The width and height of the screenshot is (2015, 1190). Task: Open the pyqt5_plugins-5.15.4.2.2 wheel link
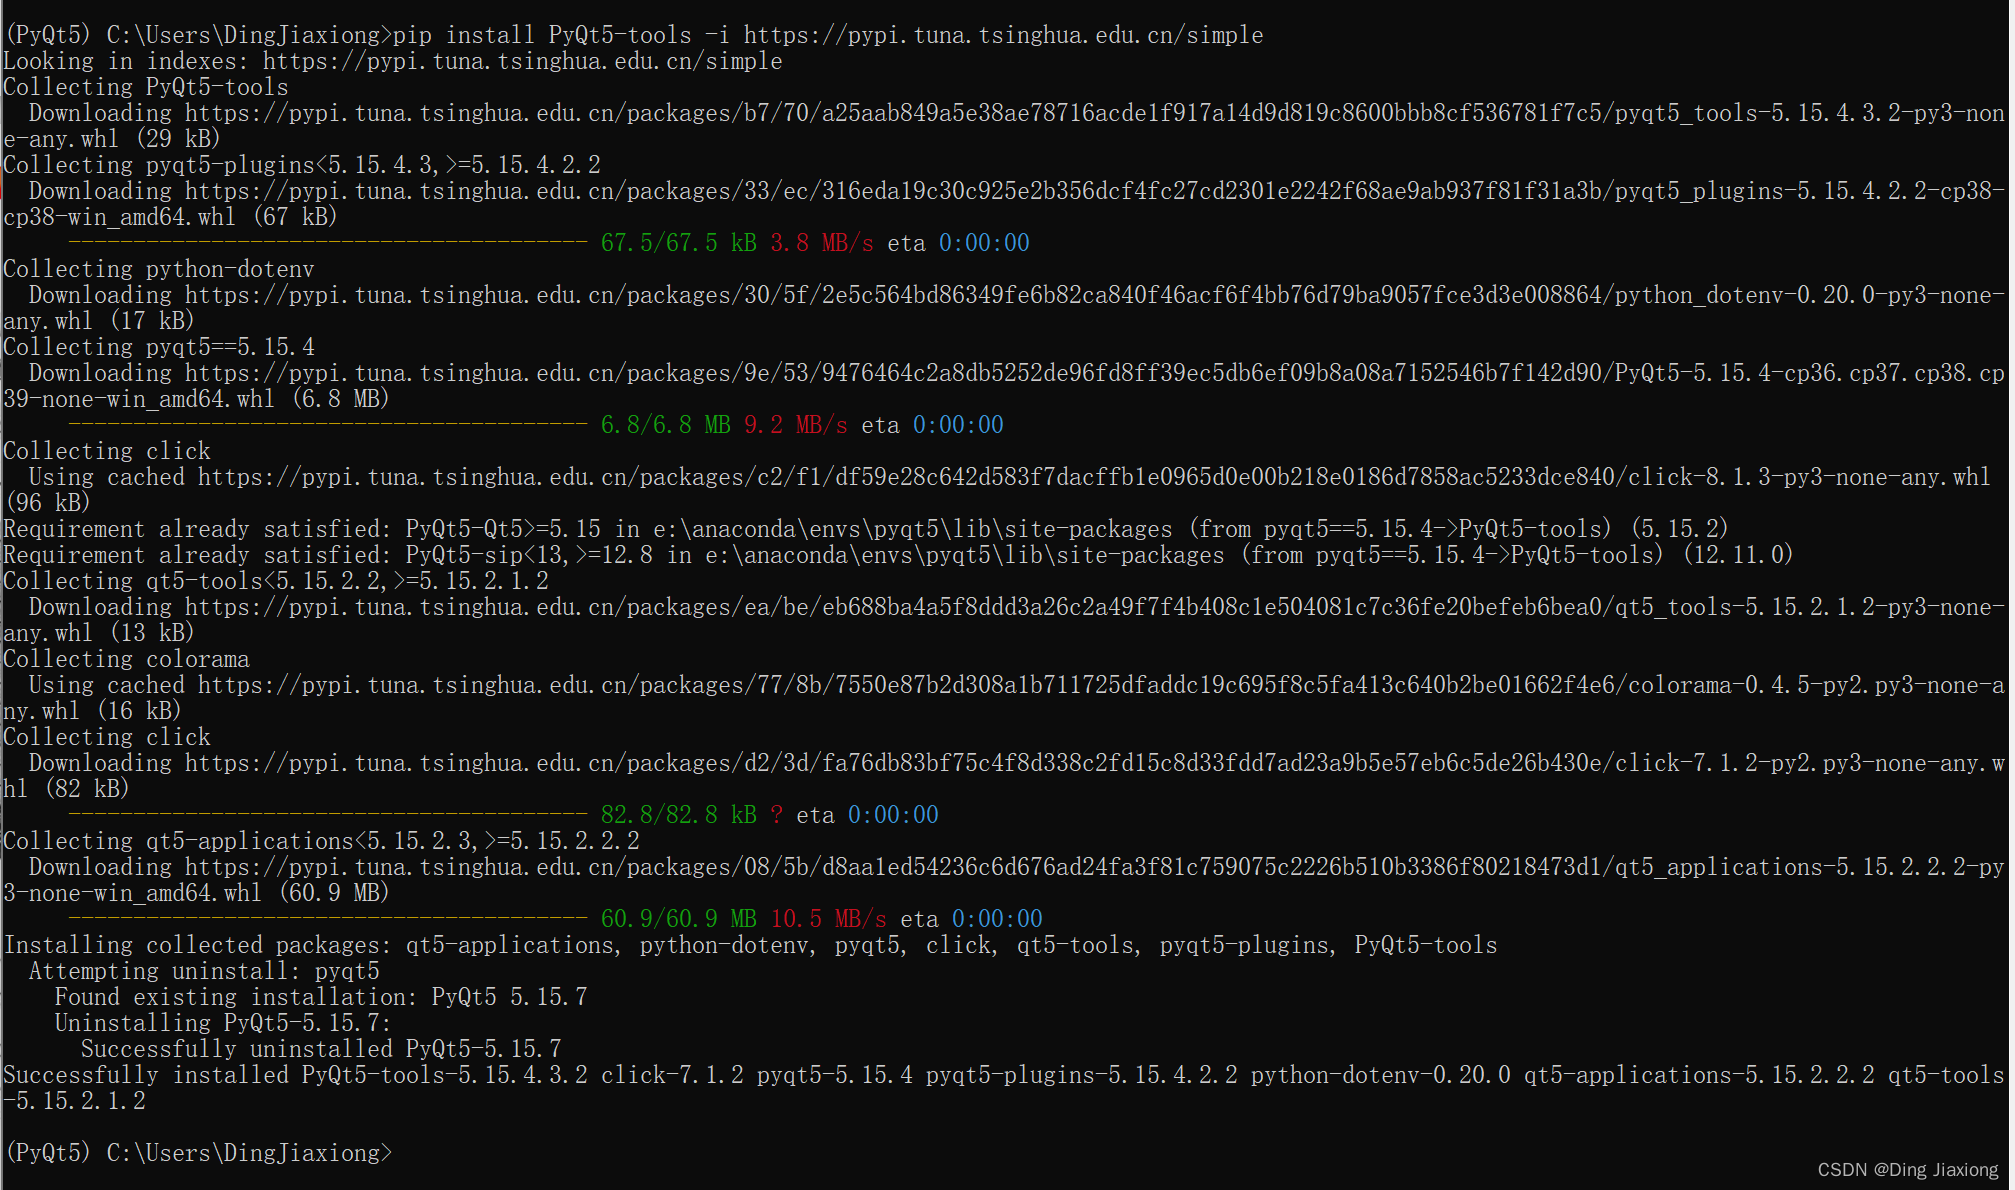tap(1000, 190)
